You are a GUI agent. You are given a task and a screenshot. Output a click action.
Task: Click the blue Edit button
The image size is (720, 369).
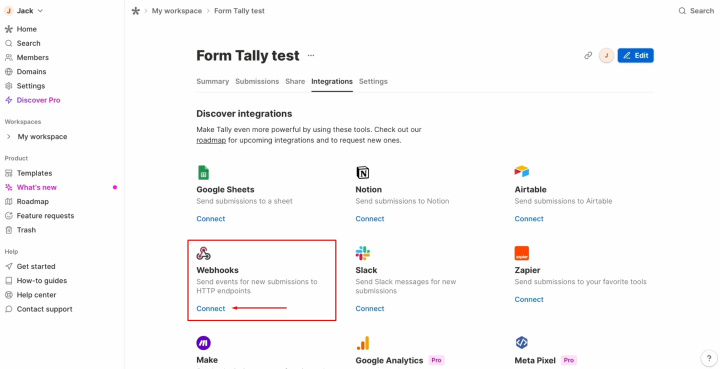[636, 56]
